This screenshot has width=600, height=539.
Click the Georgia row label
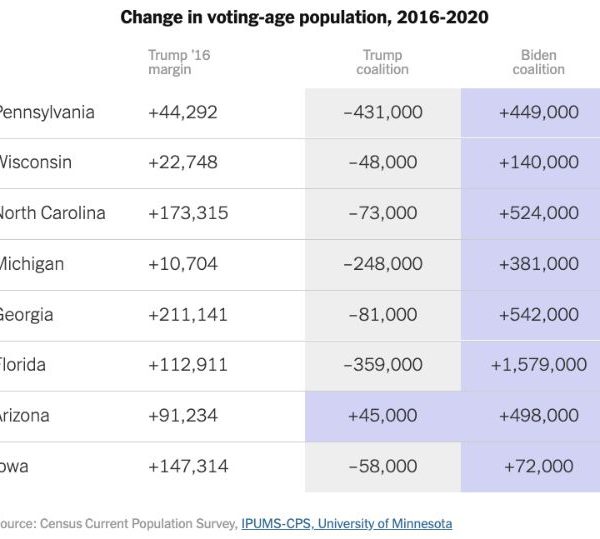coord(27,314)
